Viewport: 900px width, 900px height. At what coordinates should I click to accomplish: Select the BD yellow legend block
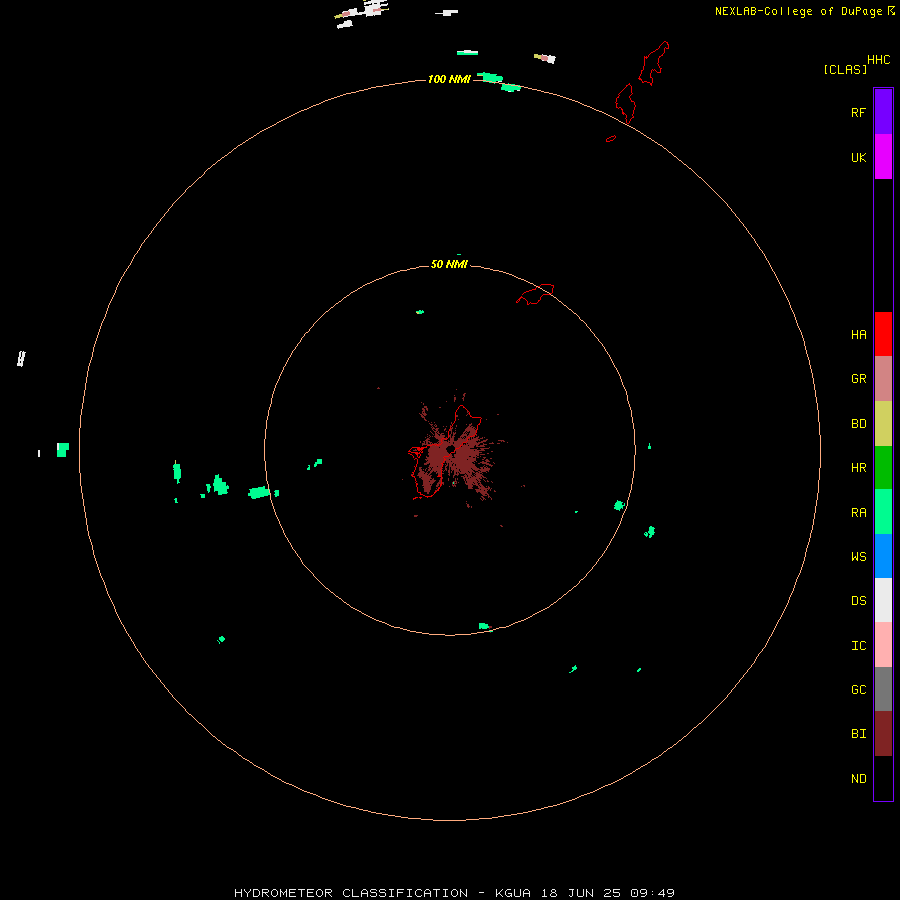(x=883, y=424)
